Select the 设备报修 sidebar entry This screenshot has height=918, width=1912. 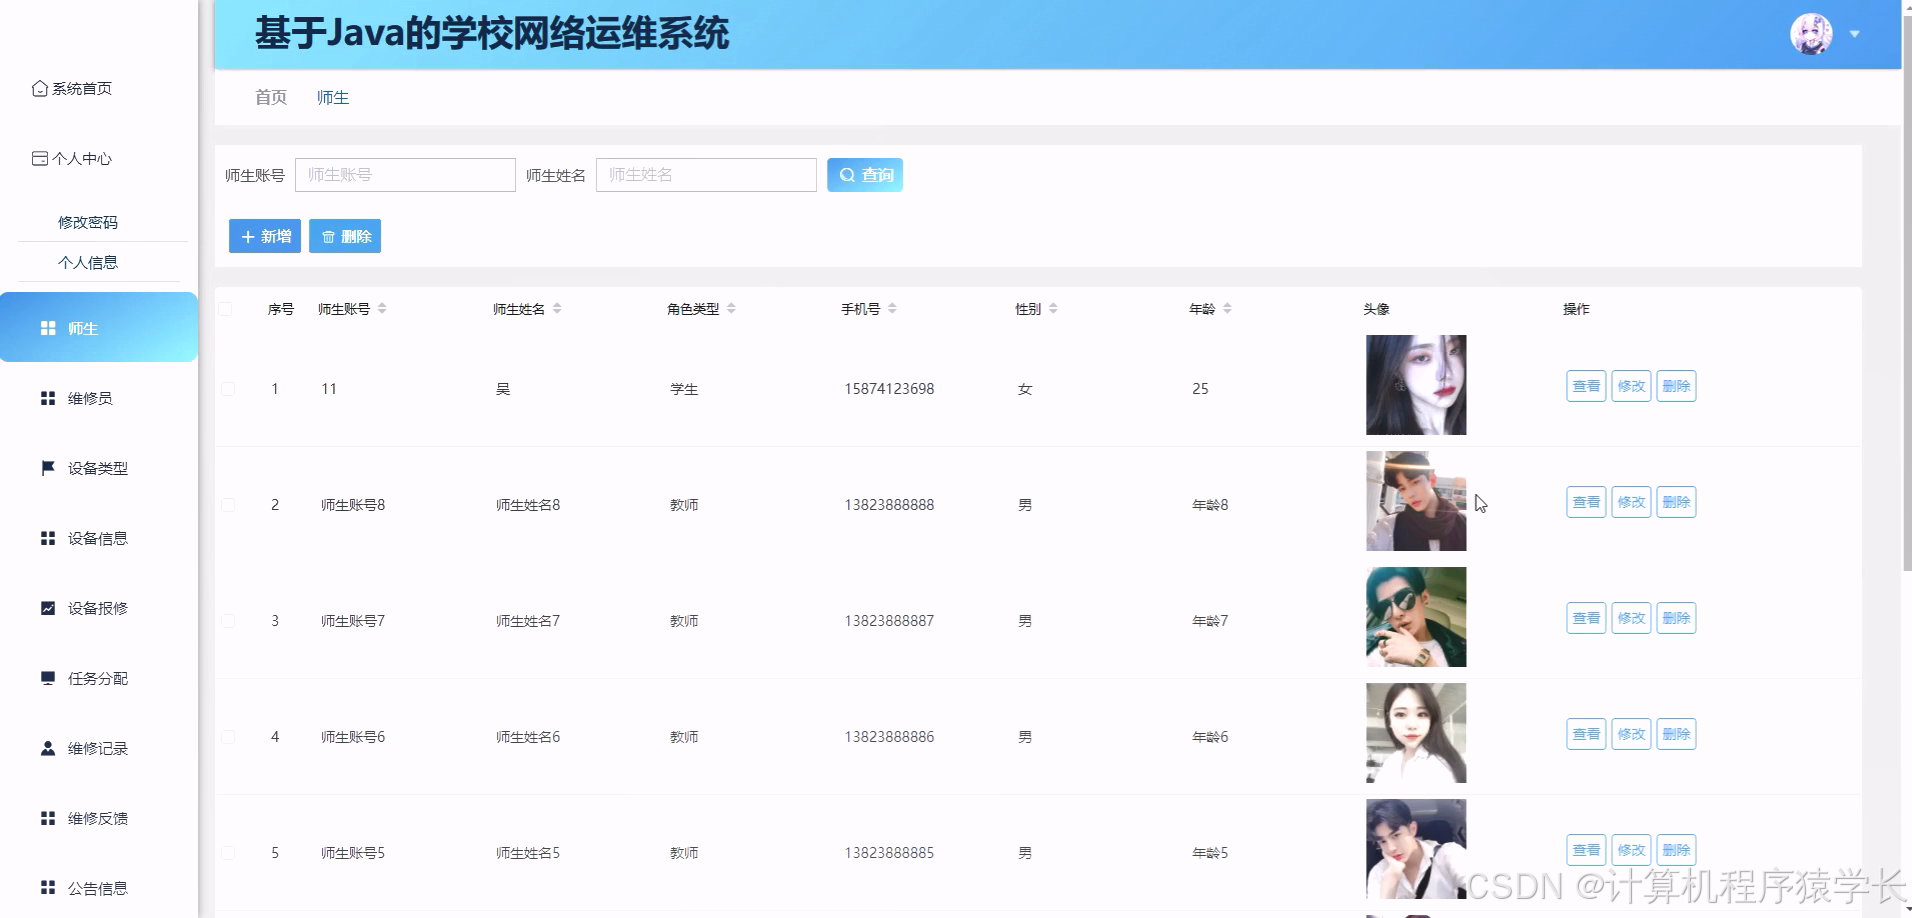(97, 607)
